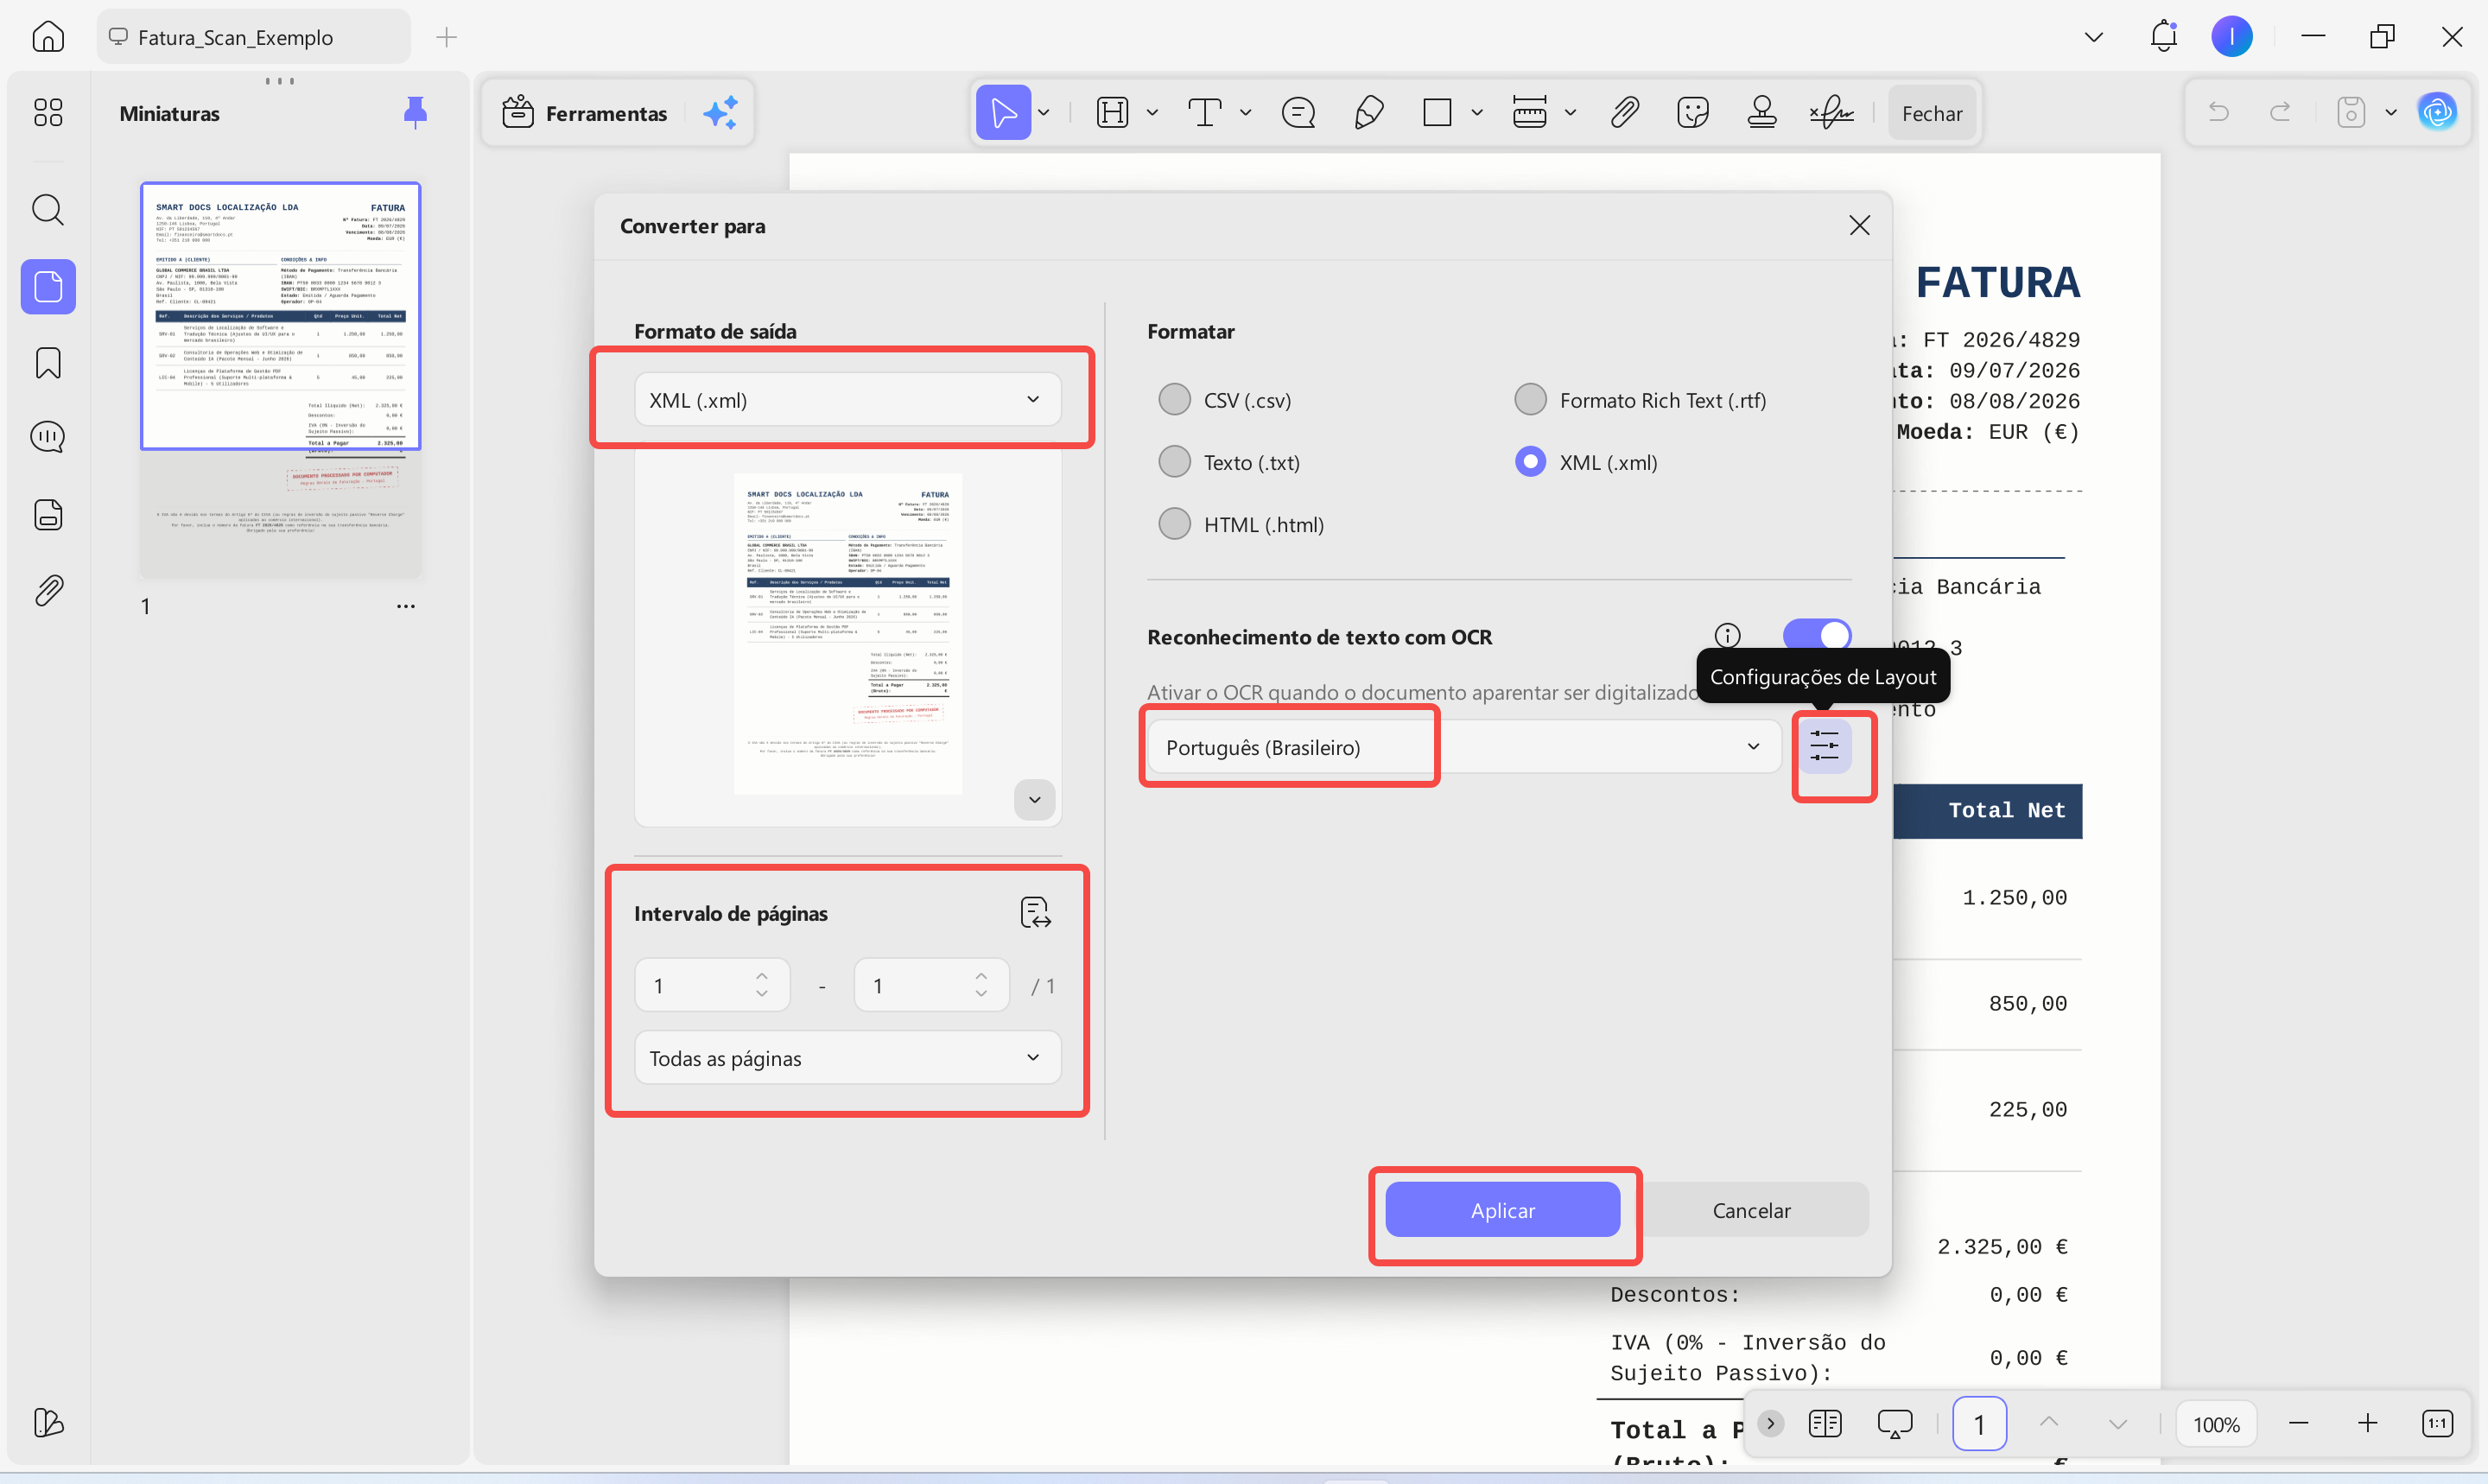Expand the shape tool dropdown arrow
The image size is (2488, 1484).
point(1477,112)
